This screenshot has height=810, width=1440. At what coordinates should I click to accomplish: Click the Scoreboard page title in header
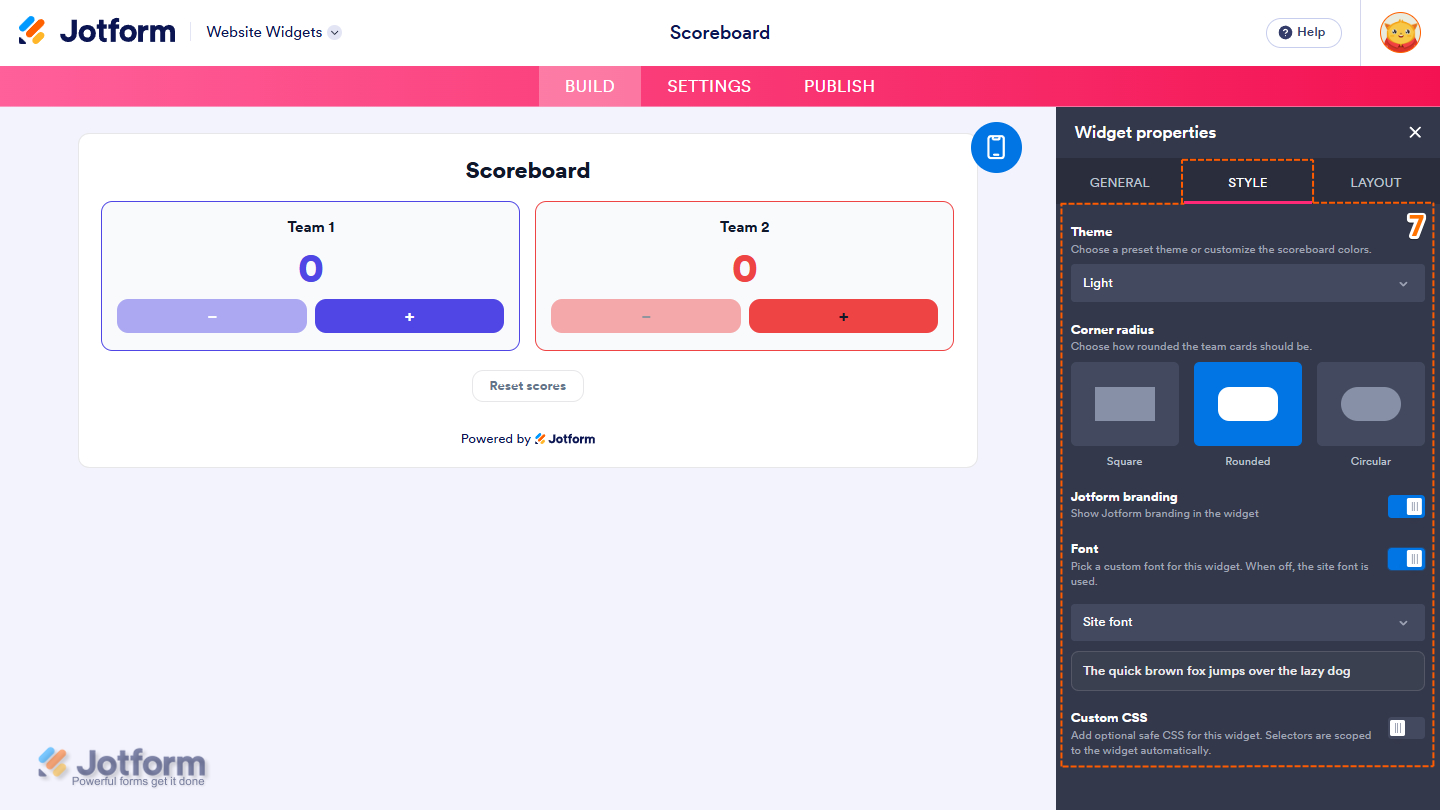(x=720, y=32)
